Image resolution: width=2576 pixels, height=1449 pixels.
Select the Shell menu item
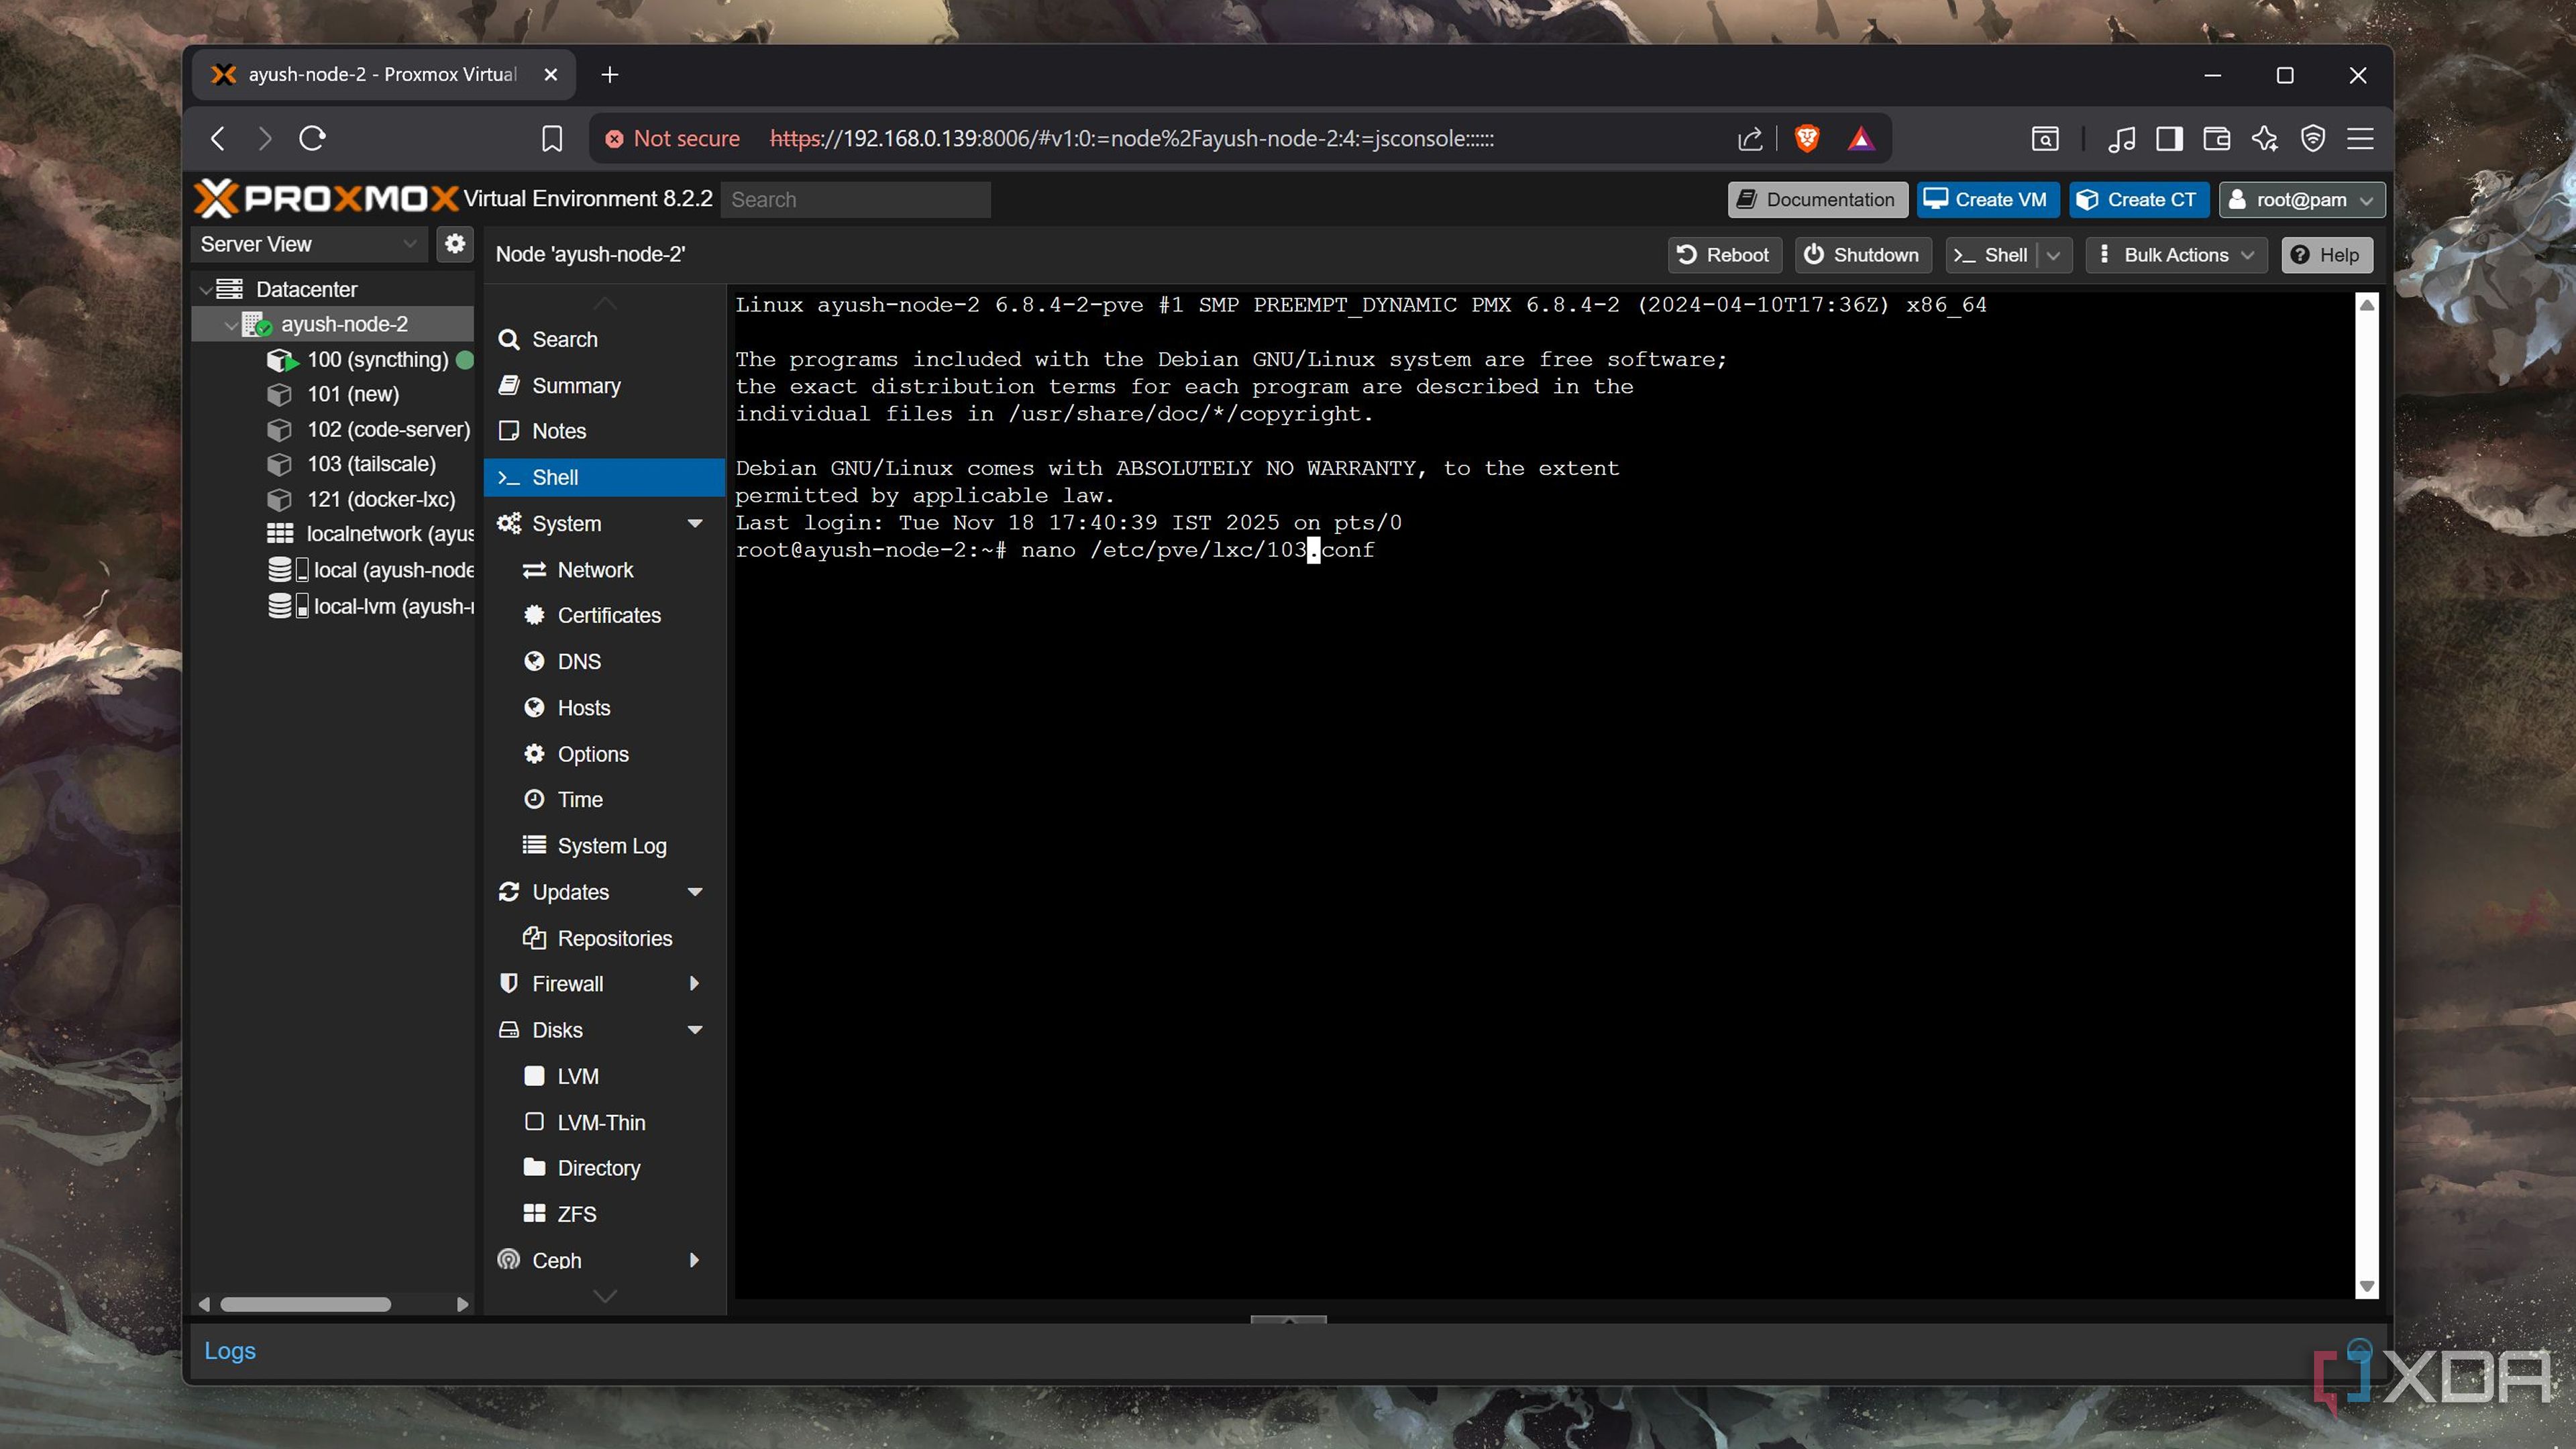click(x=604, y=478)
